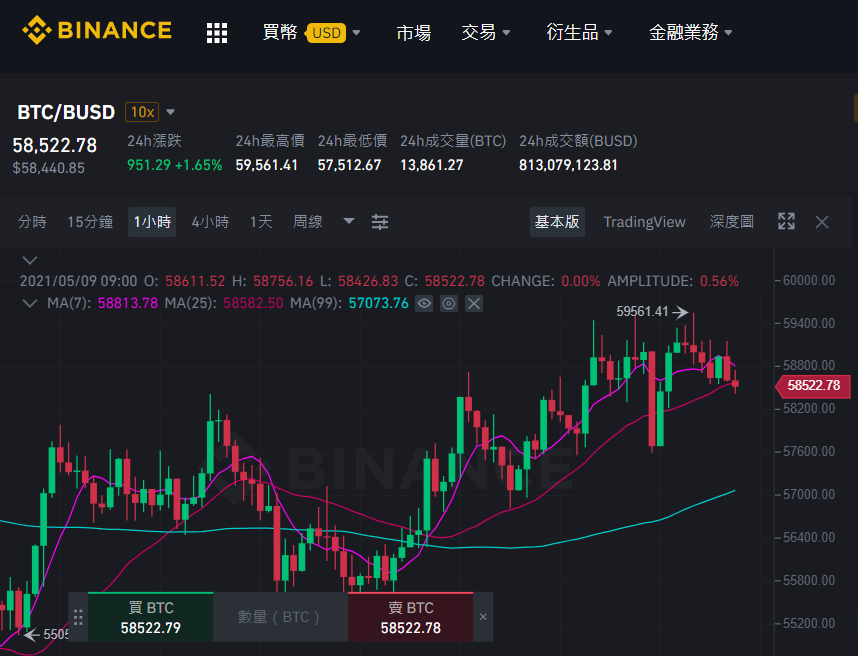Select the 1小時 interval
The image size is (858, 656).
point(152,222)
